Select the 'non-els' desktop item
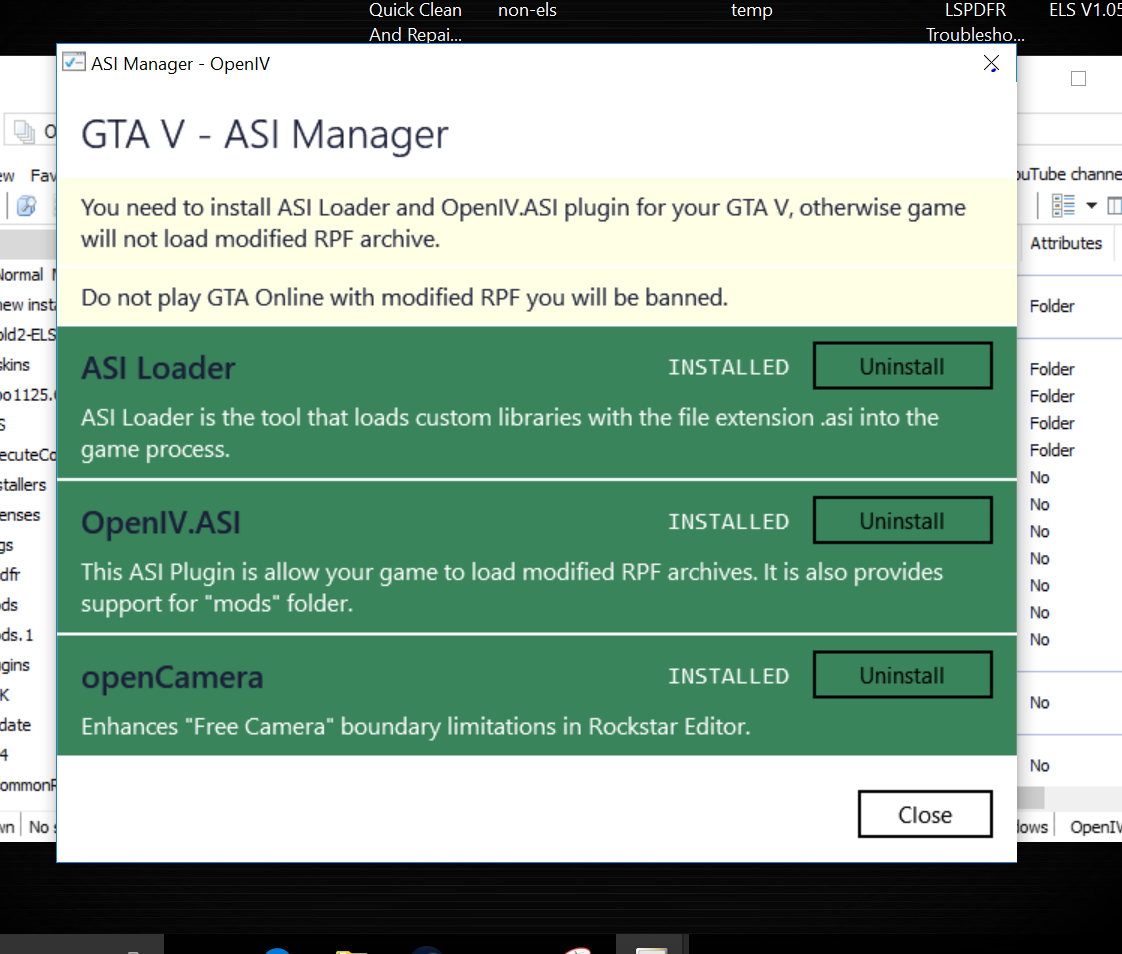Viewport: 1122px width, 954px height. [x=527, y=10]
